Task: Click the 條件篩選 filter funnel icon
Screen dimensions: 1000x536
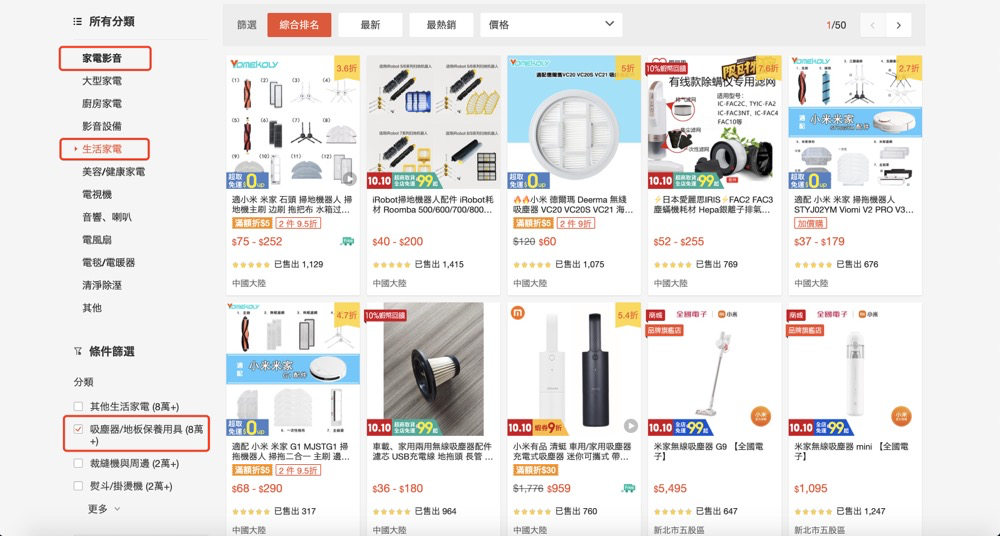Action: [78, 351]
